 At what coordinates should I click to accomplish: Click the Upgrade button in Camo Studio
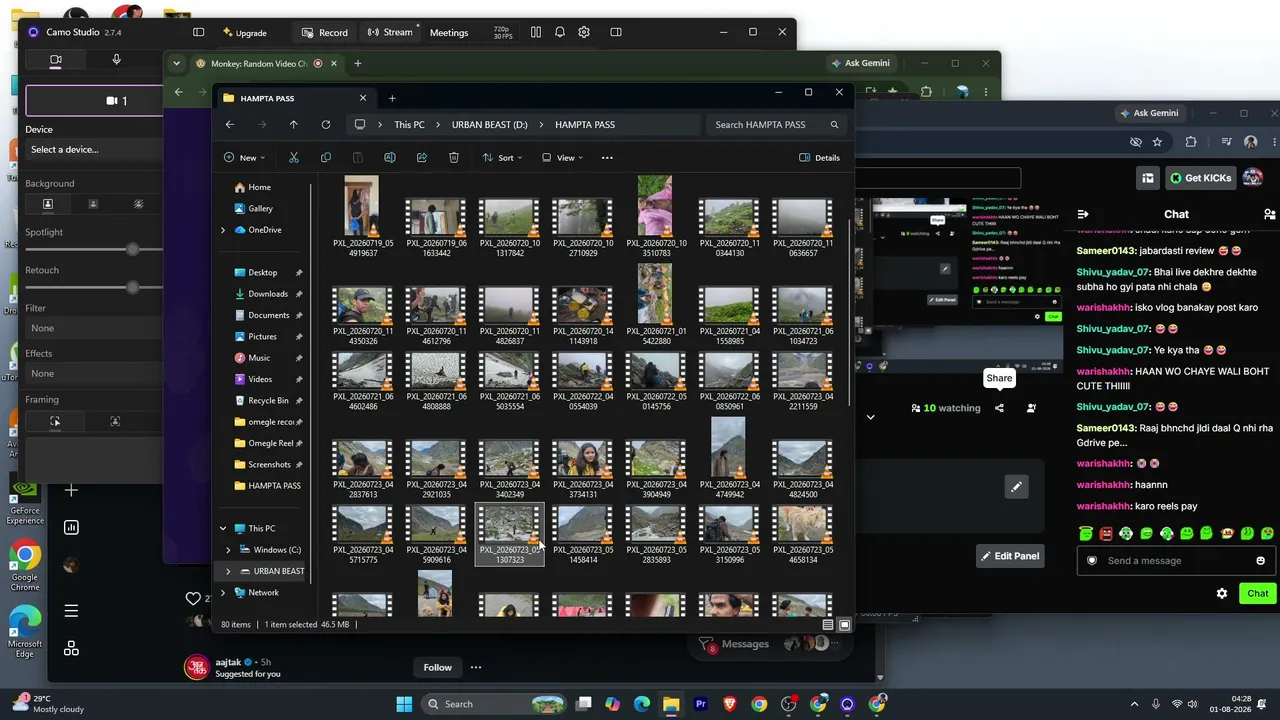pos(244,33)
